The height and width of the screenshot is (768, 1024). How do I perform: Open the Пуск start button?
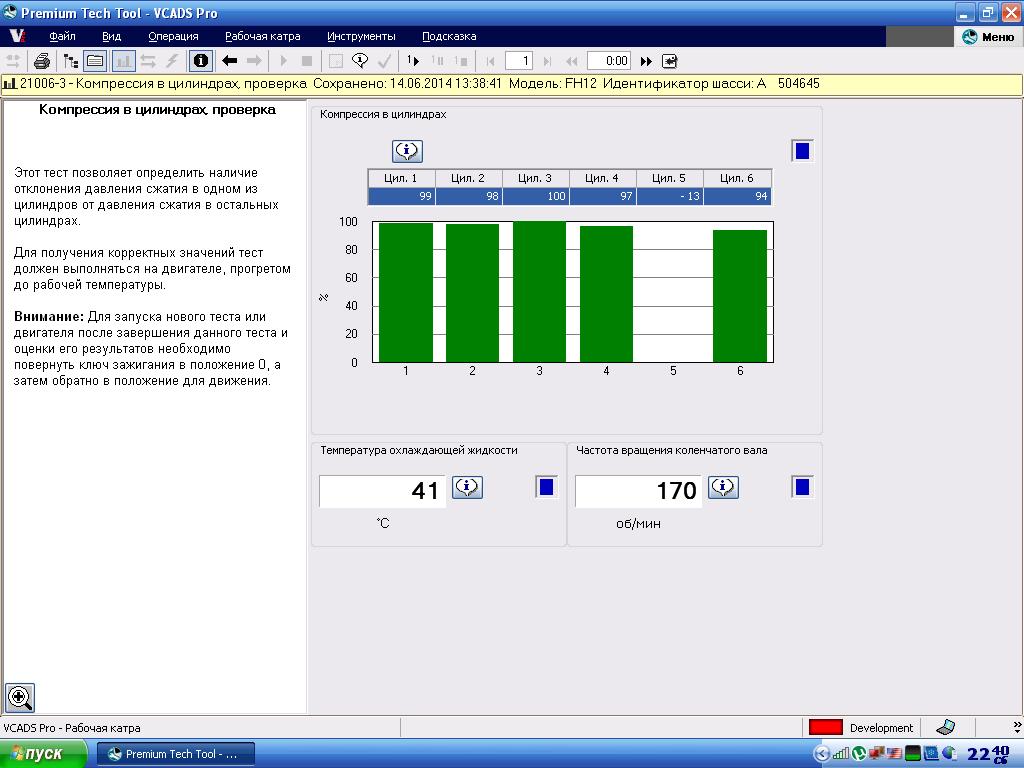pyautogui.click(x=42, y=754)
